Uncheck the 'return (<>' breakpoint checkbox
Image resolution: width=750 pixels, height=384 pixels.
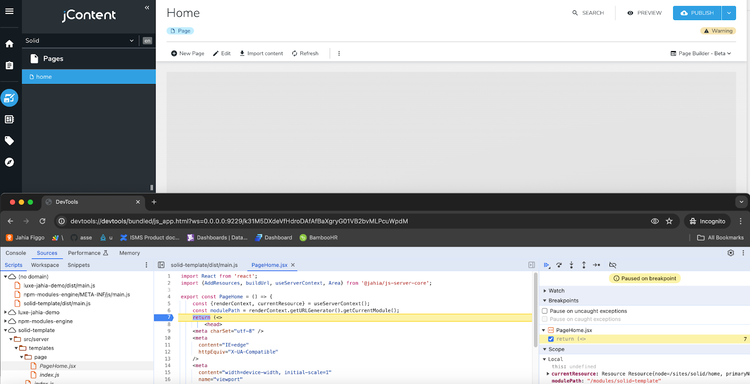pyautogui.click(x=551, y=339)
